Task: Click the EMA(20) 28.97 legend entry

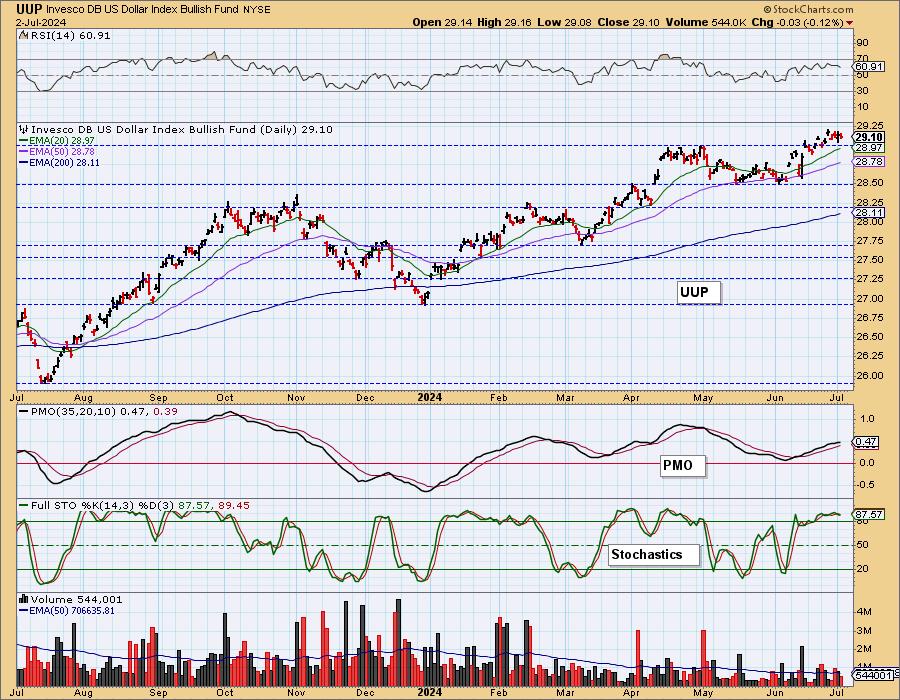Action: [x=57, y=141]
